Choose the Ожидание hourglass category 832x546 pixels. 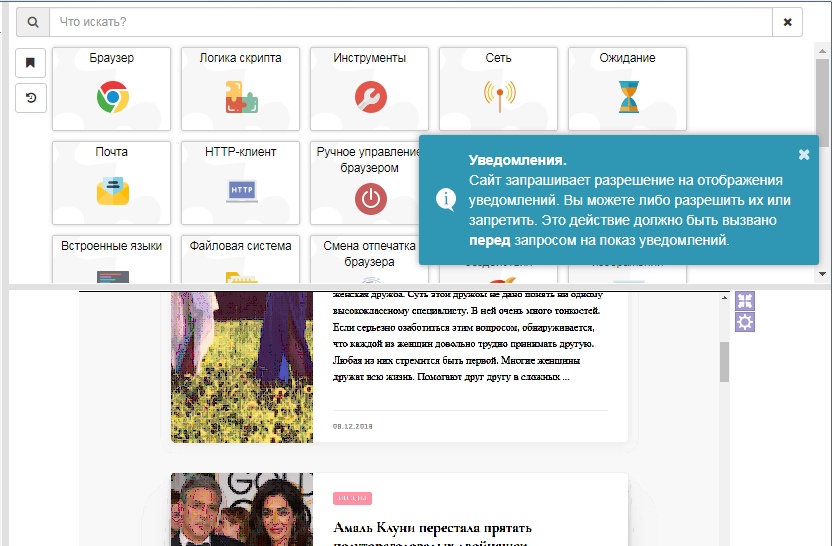[627, 89]
